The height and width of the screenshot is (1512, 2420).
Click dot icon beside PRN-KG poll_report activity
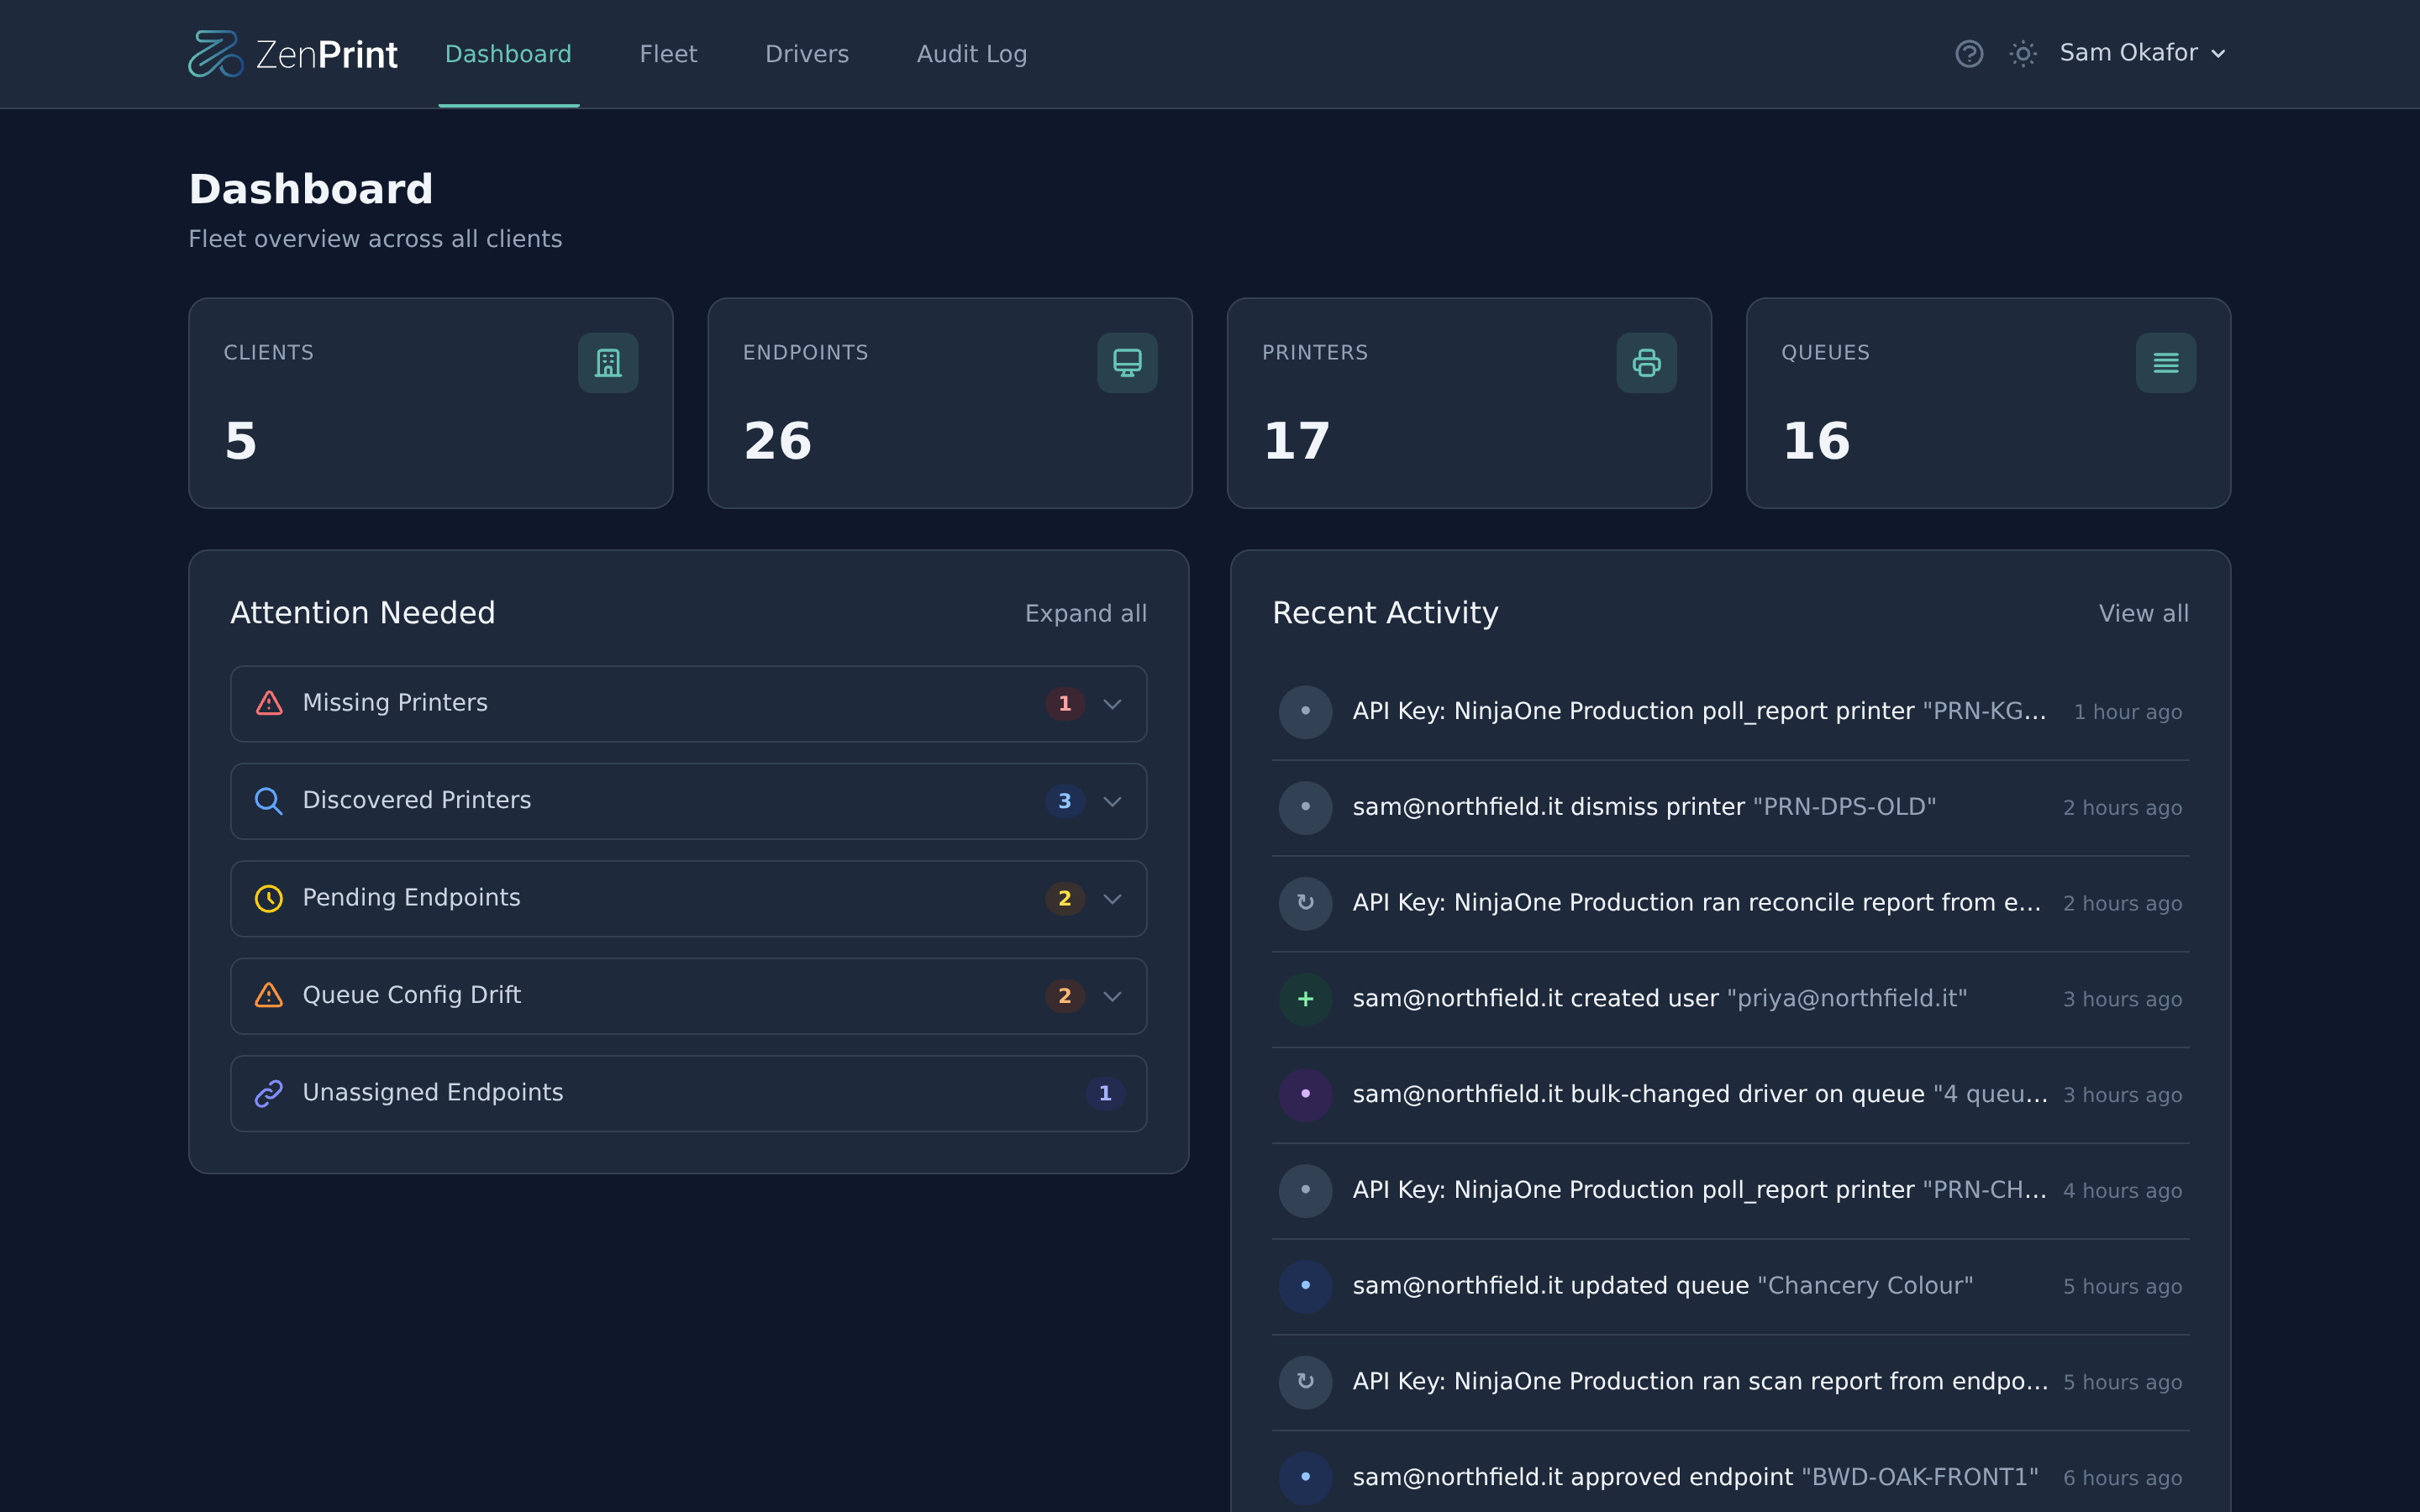[1305, 711]
